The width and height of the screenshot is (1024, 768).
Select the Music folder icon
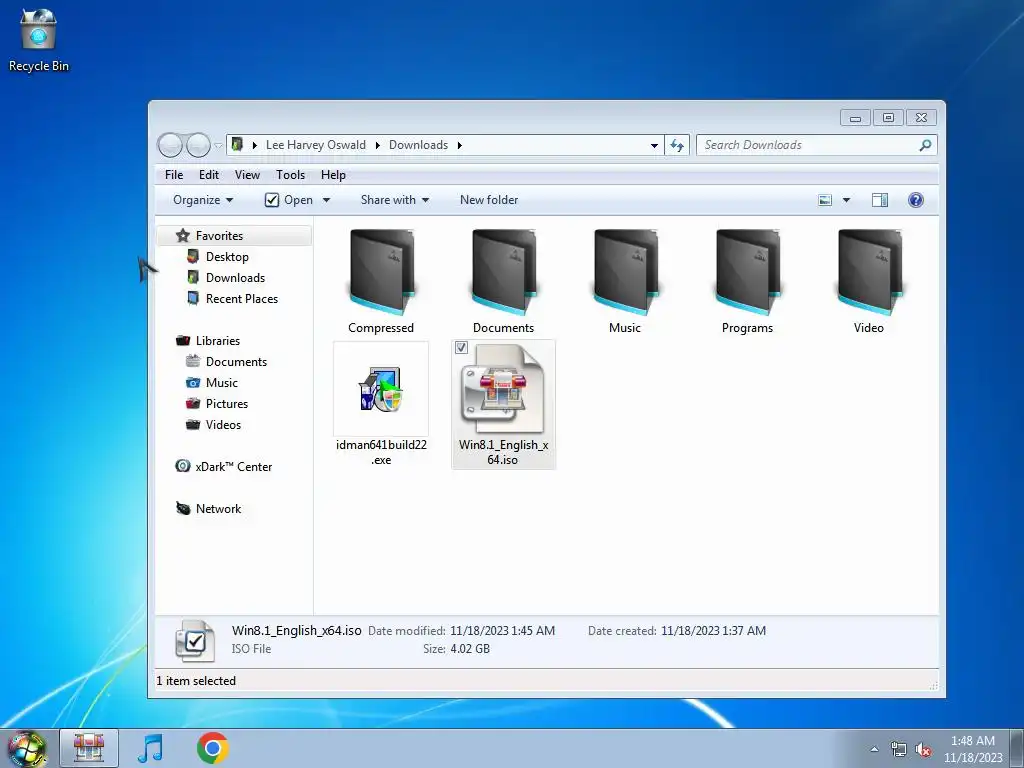click(625, 272)
